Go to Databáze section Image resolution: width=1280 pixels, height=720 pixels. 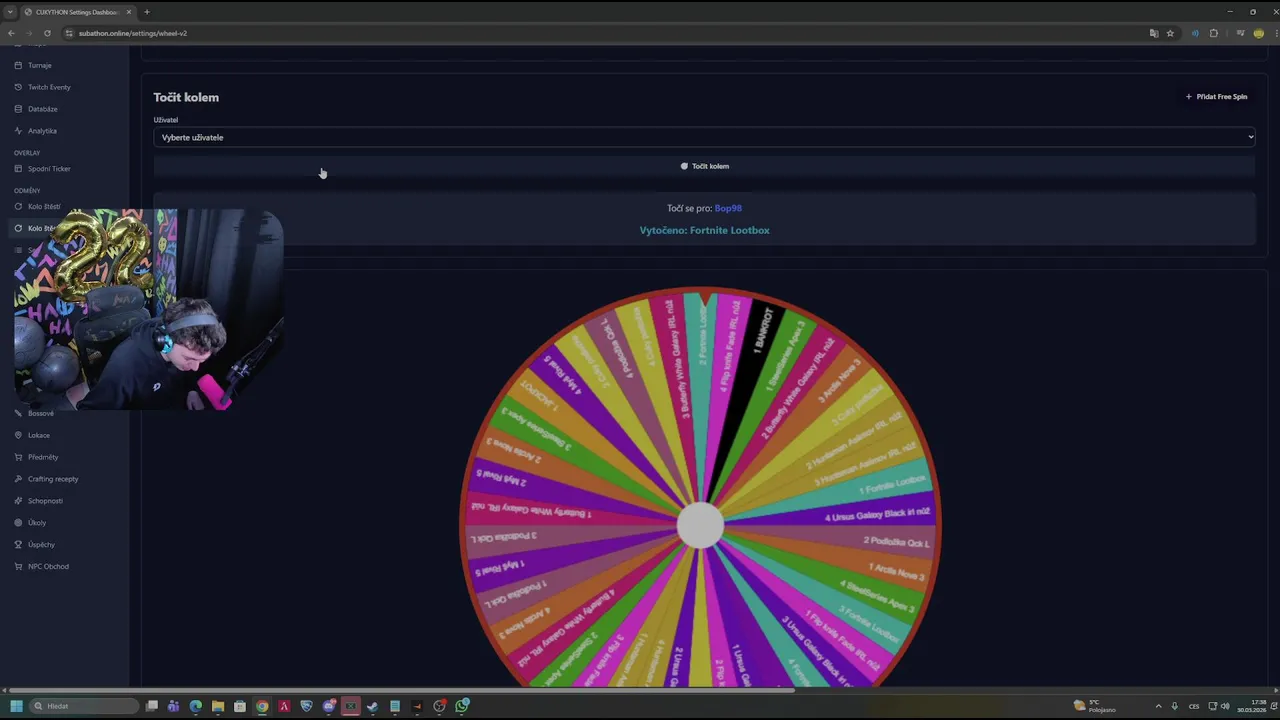43,109
